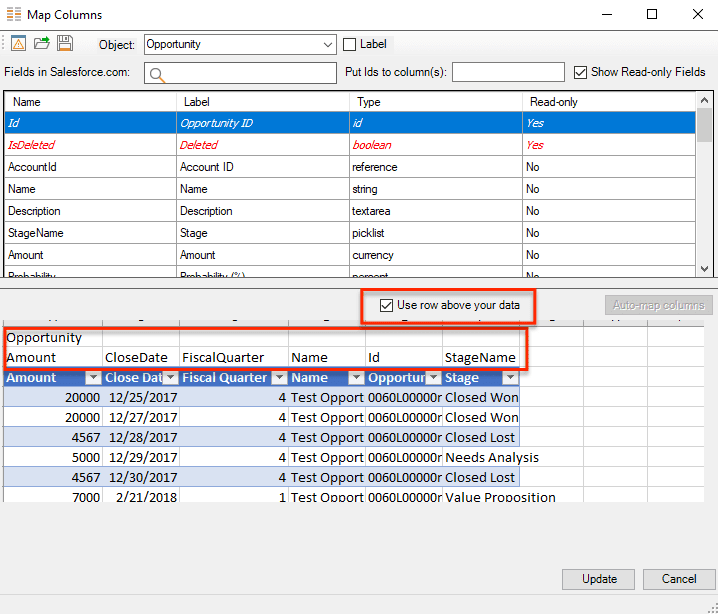Uncheck Show Read-only Fields
718x614 pixels.
coord(580,72)
